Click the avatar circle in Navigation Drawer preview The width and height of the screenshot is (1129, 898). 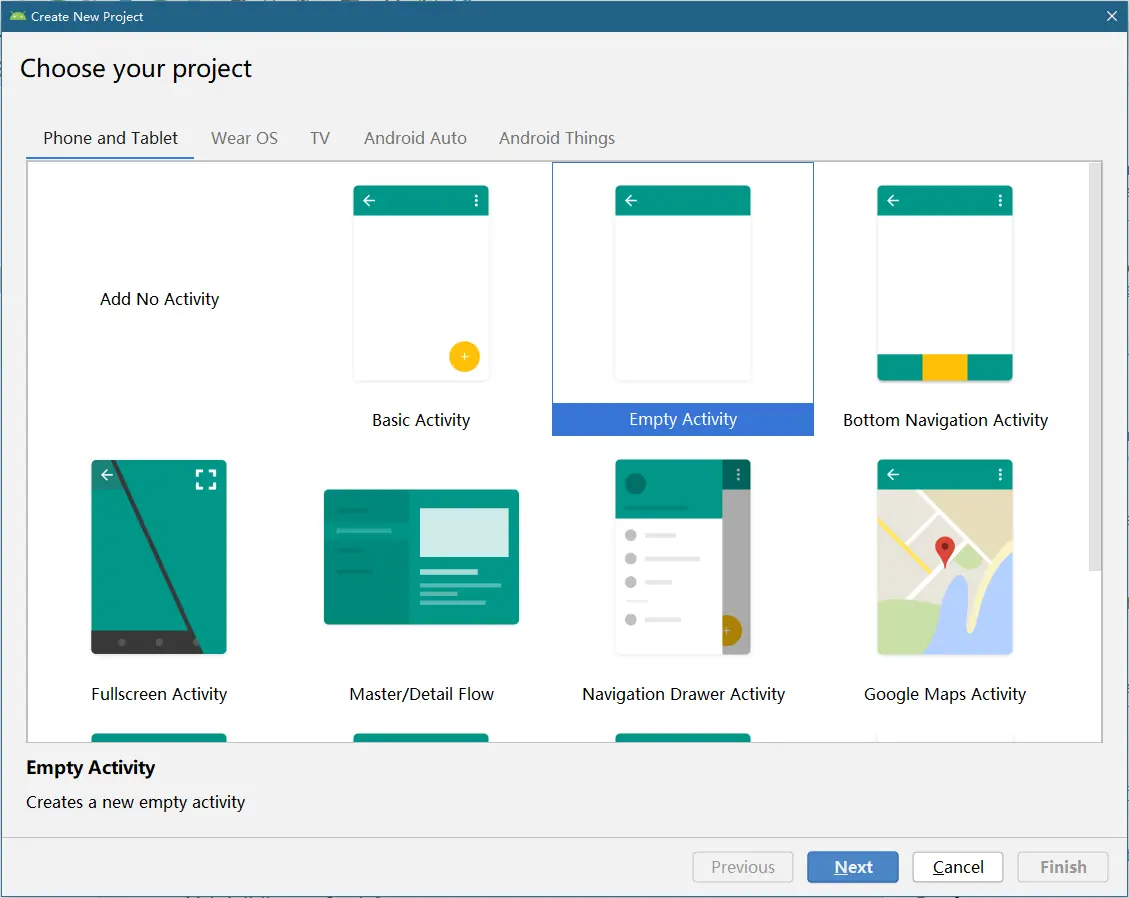tap(636, 483)
